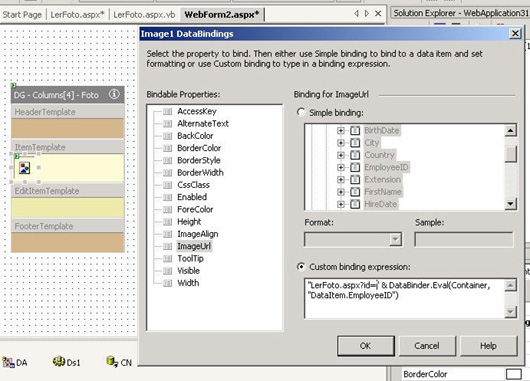This screenshot has width=530, height=381.
Task: Expand the HireDate tree node
Action: pos(341,204)
